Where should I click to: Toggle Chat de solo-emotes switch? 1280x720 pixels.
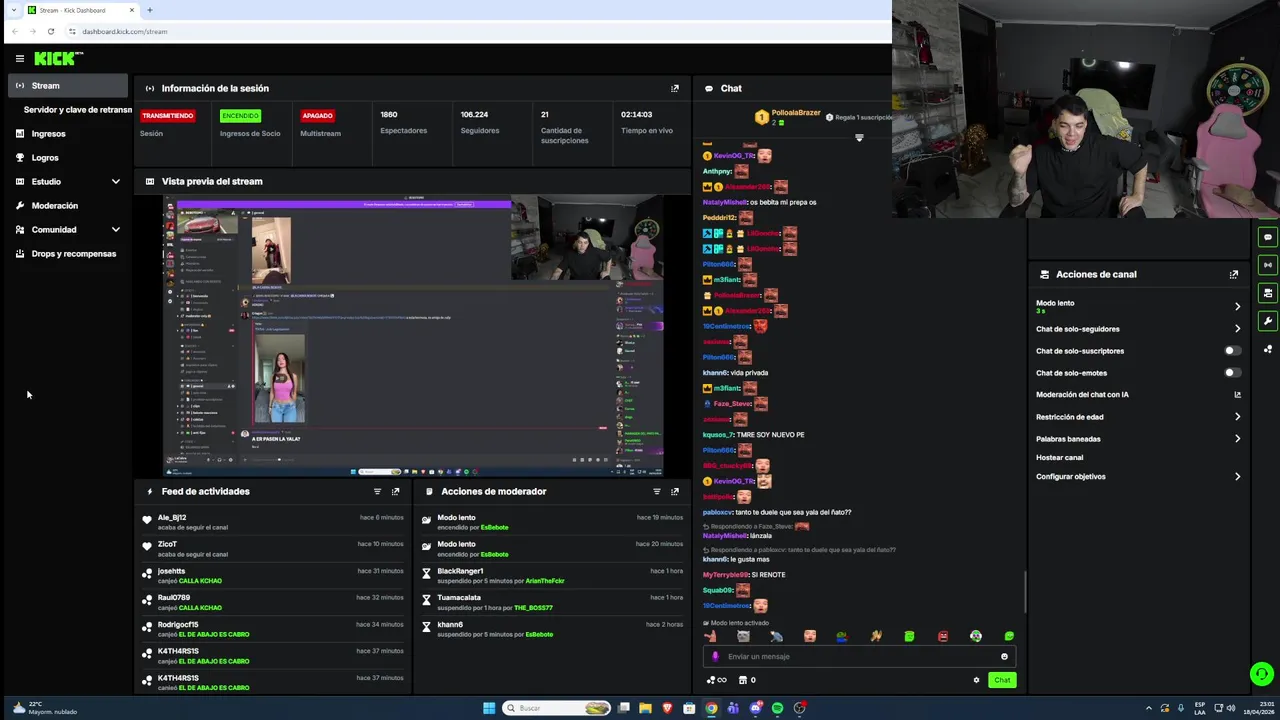click(1232, 373)
